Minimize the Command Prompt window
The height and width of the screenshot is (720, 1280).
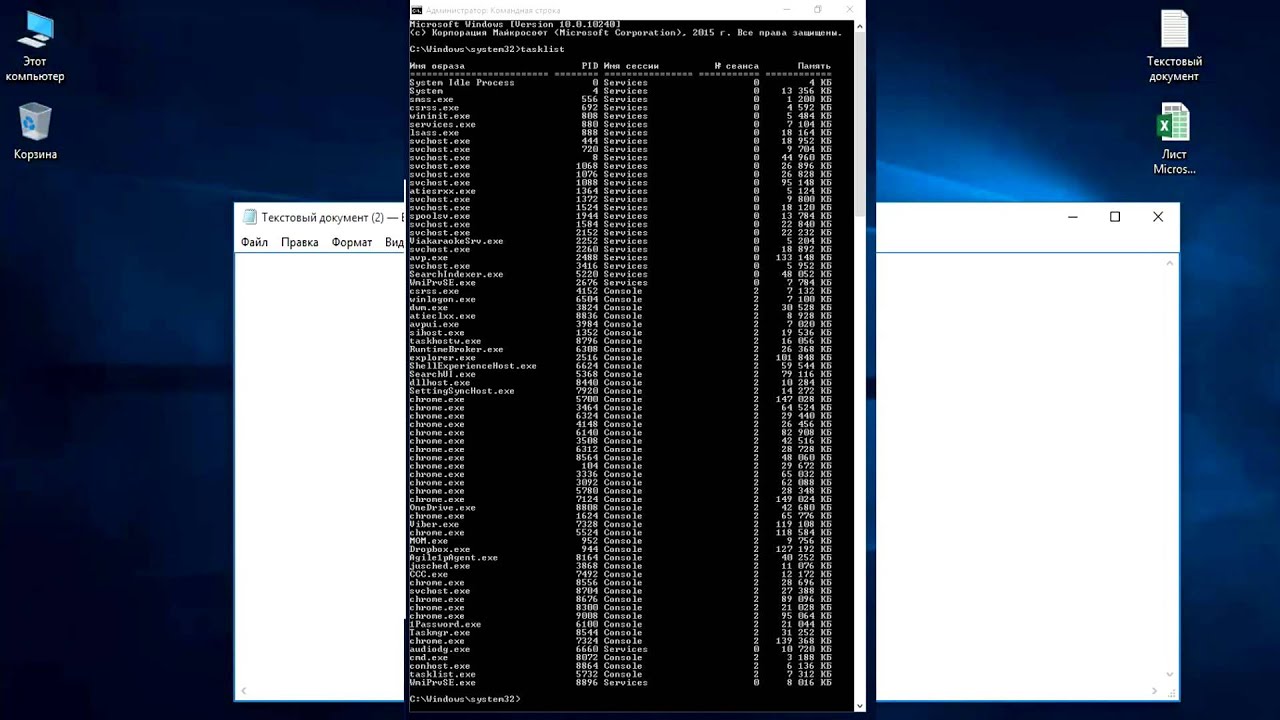tap(785, 9)
